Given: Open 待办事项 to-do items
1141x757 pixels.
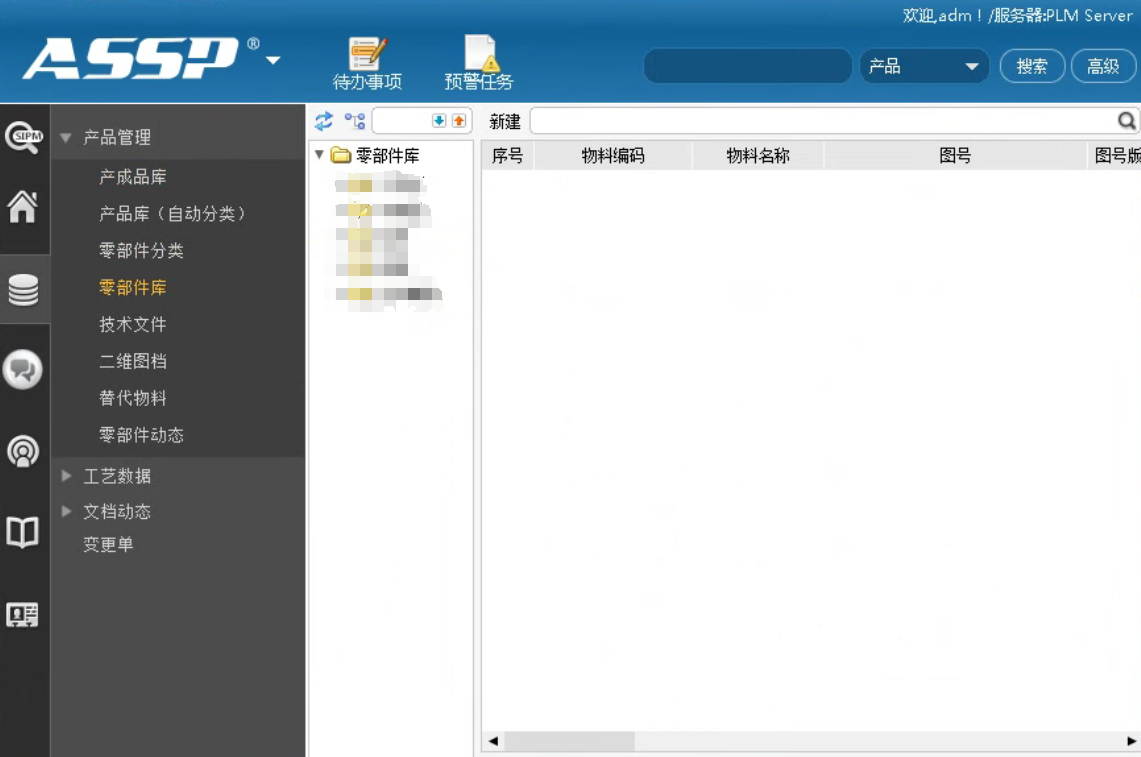Looking at the screenshot, I should [x=367, y=63].
